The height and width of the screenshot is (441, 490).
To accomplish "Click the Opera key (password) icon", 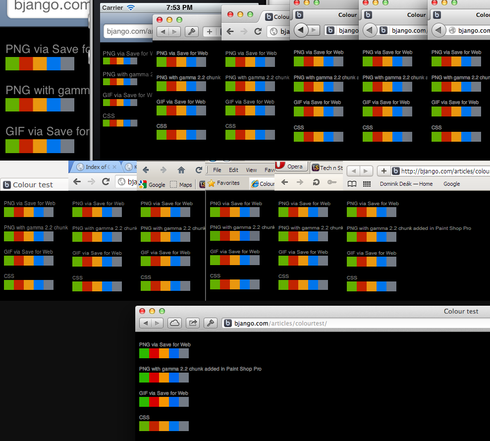I will click(x=331, y=182).
